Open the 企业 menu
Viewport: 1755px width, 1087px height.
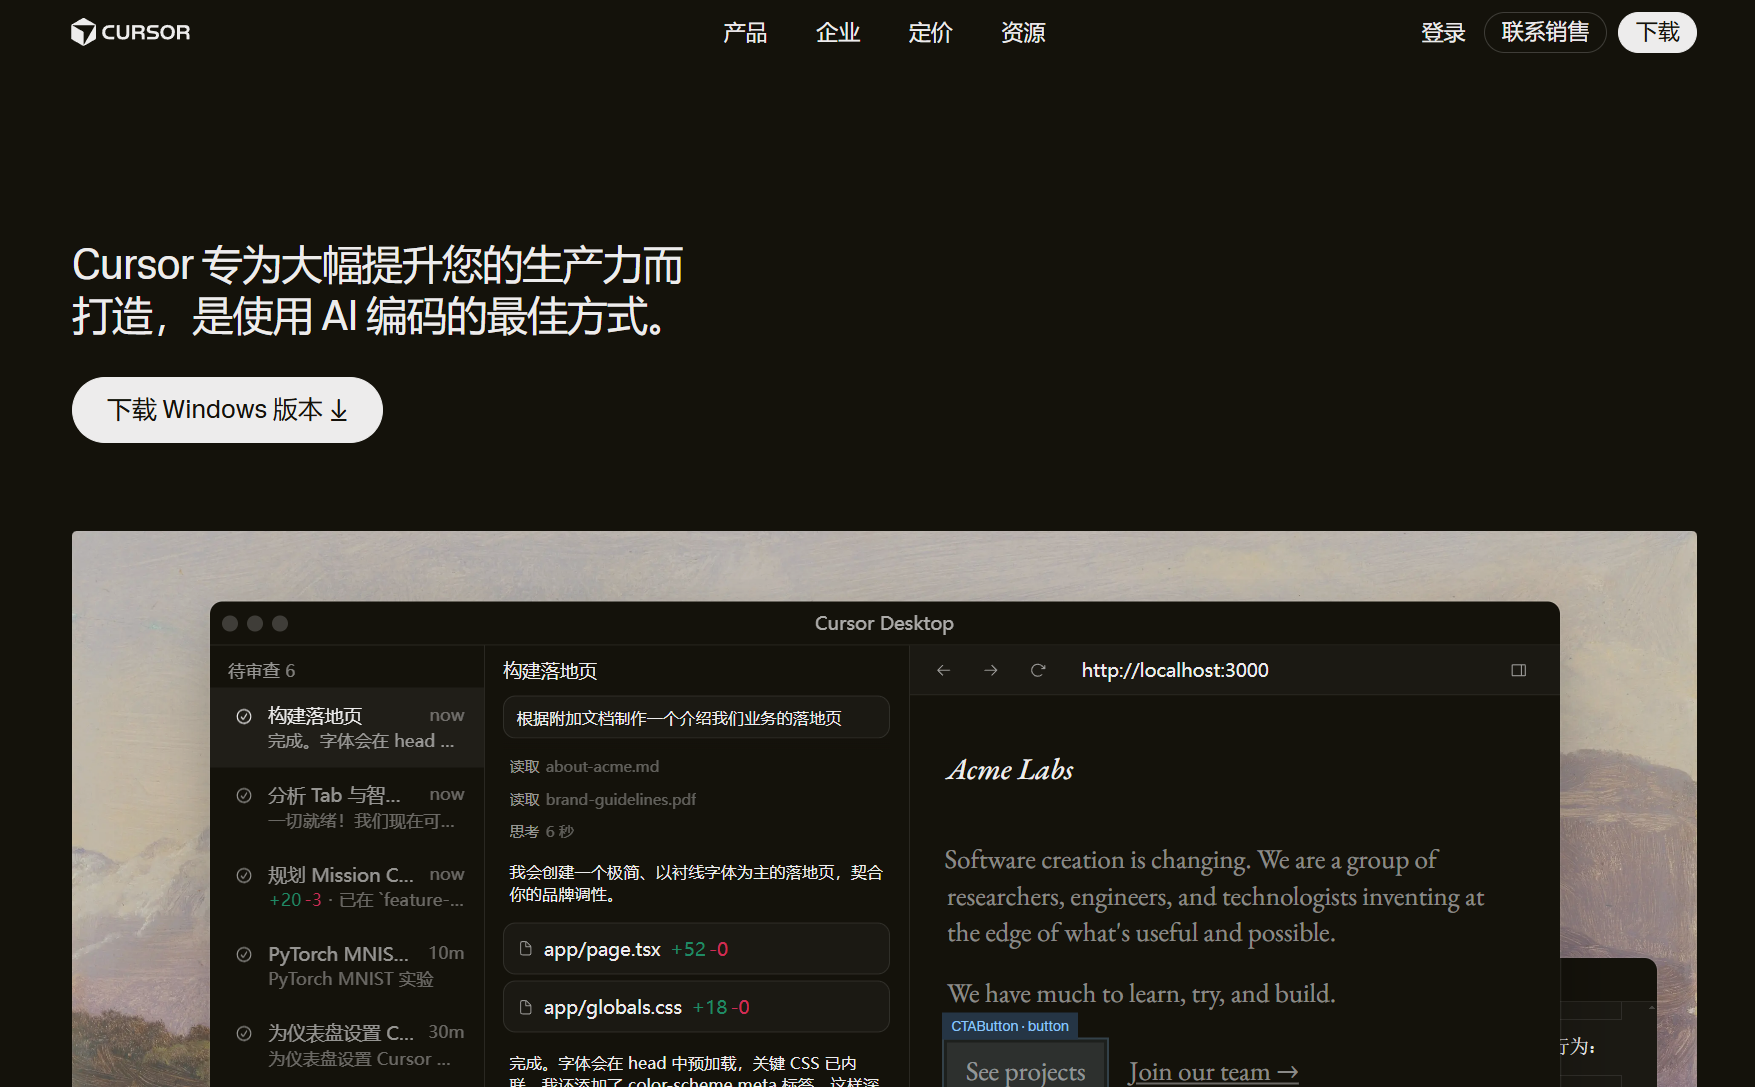pyautogui.click(x=838, y=33)
